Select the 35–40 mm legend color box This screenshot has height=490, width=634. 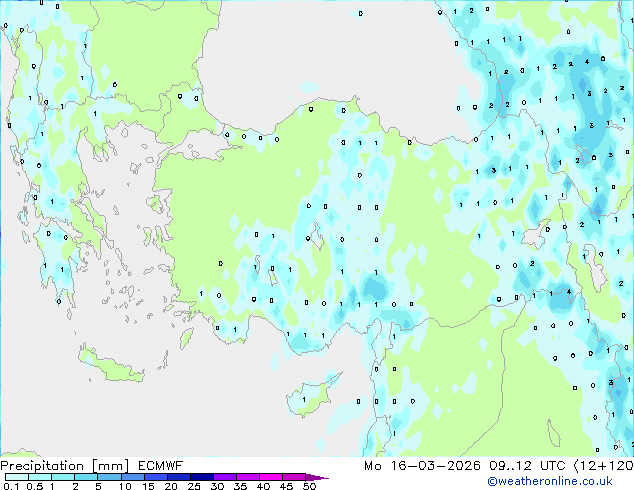[248, 477]
